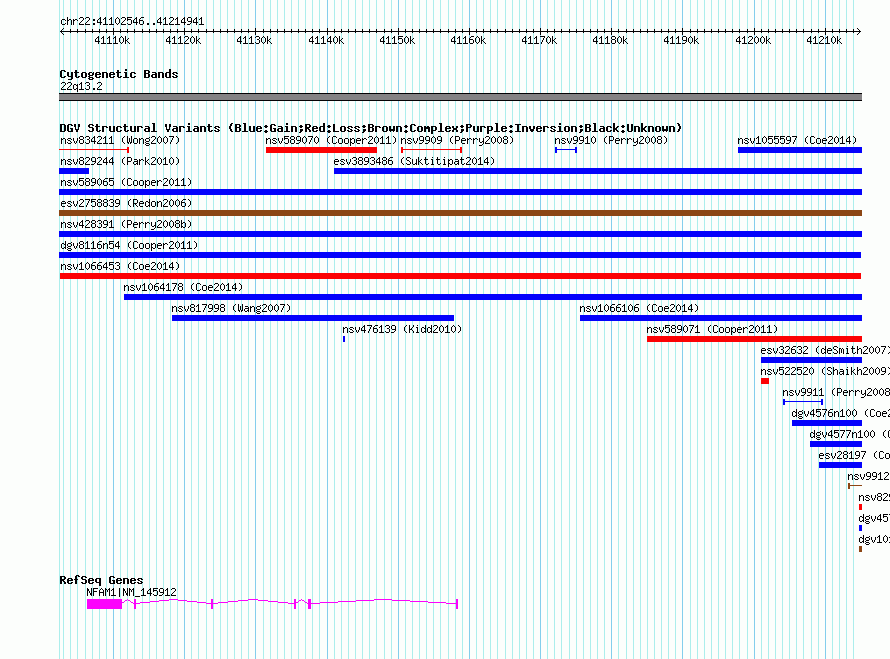
Task: Click the 22q13.2 cytogenetic band bar
Action: tap(460, 97)
